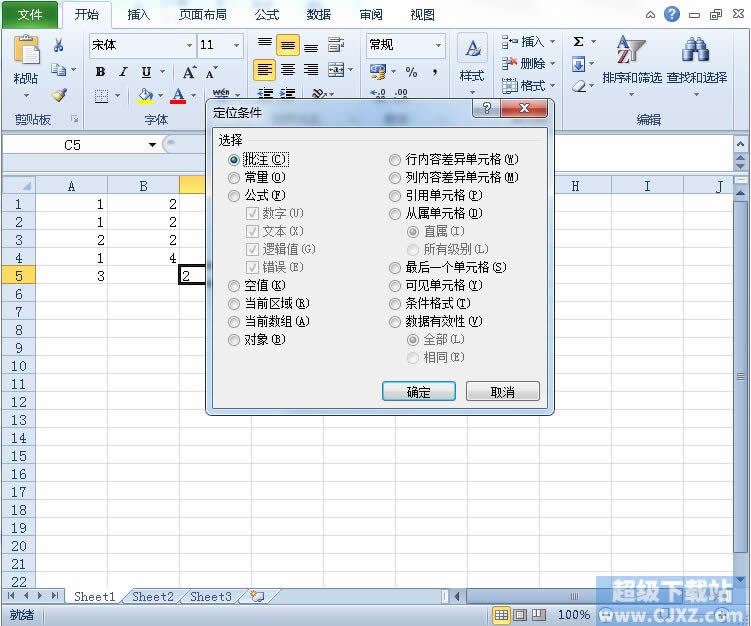751x626 pixels.
Task: Align text to top
Action: click(264, 45)
